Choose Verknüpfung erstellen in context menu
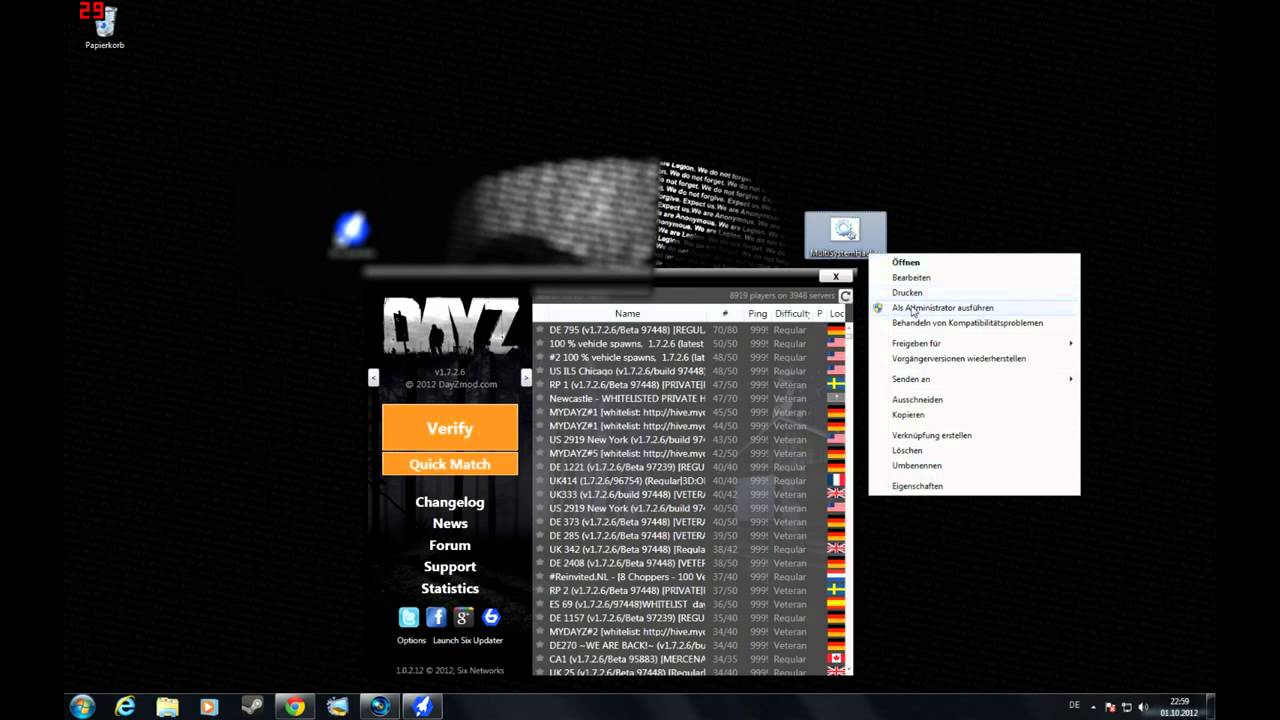 point(932,436)
